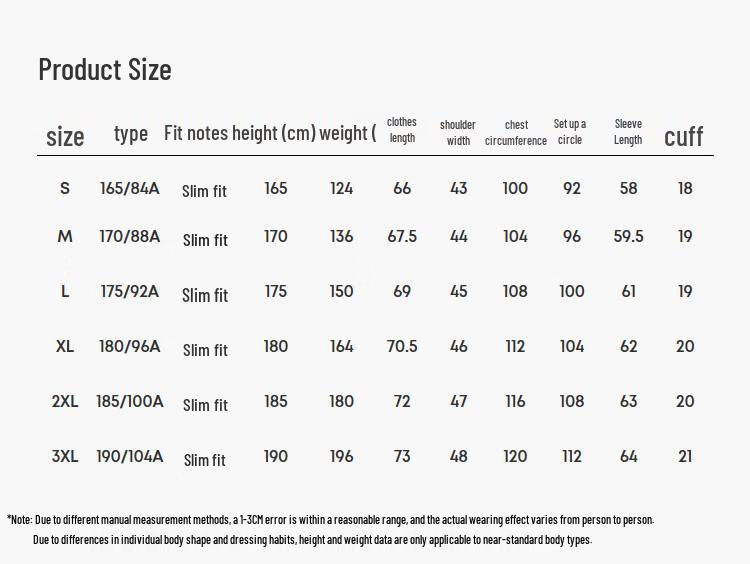Click the Product Size heading

pyautogui.click(x=105, y=70)
